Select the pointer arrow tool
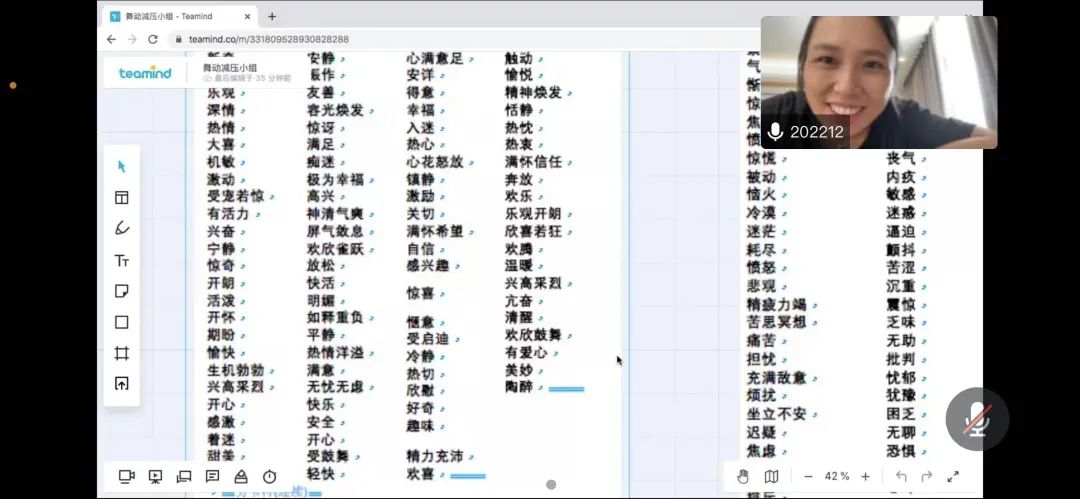Screen dimensions: 1080x499 pos(122,167)
